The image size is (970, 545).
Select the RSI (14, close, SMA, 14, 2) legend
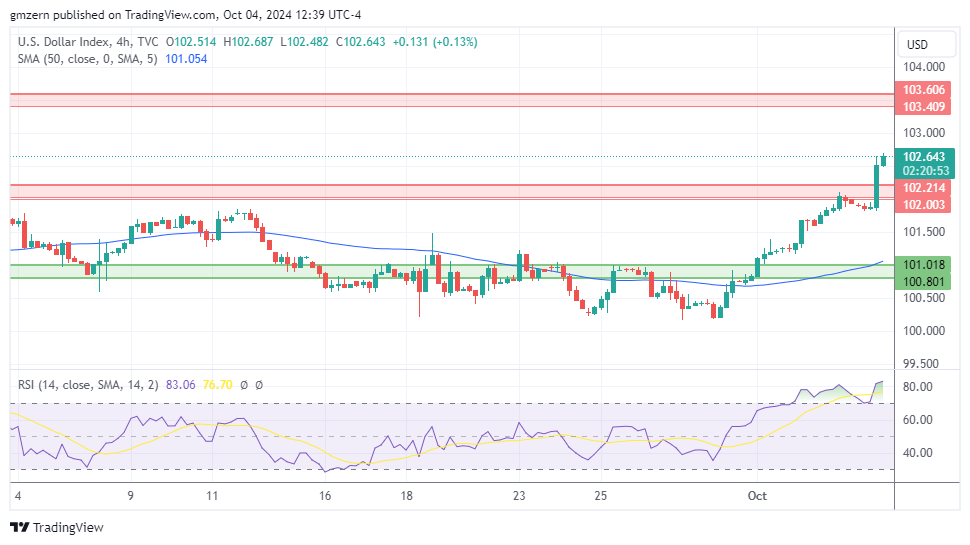tap(88, 385)
